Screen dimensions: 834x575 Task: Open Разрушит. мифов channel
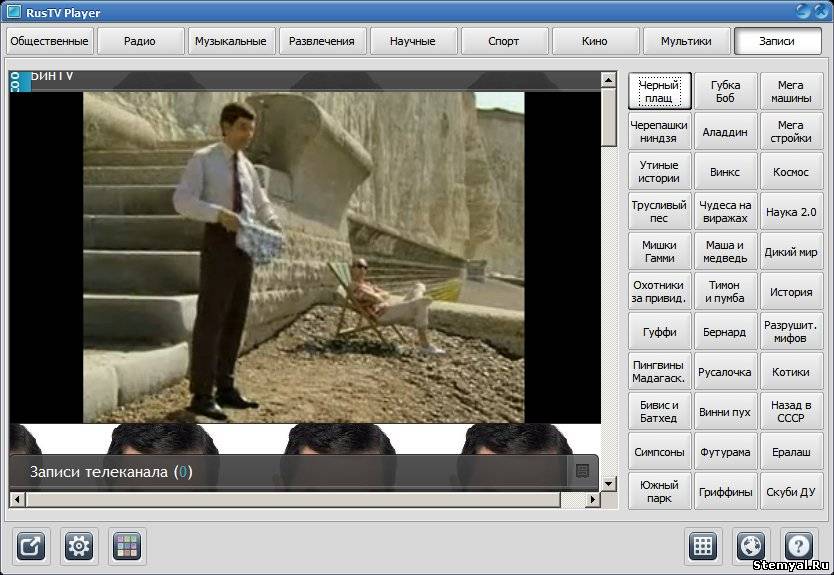791,331
